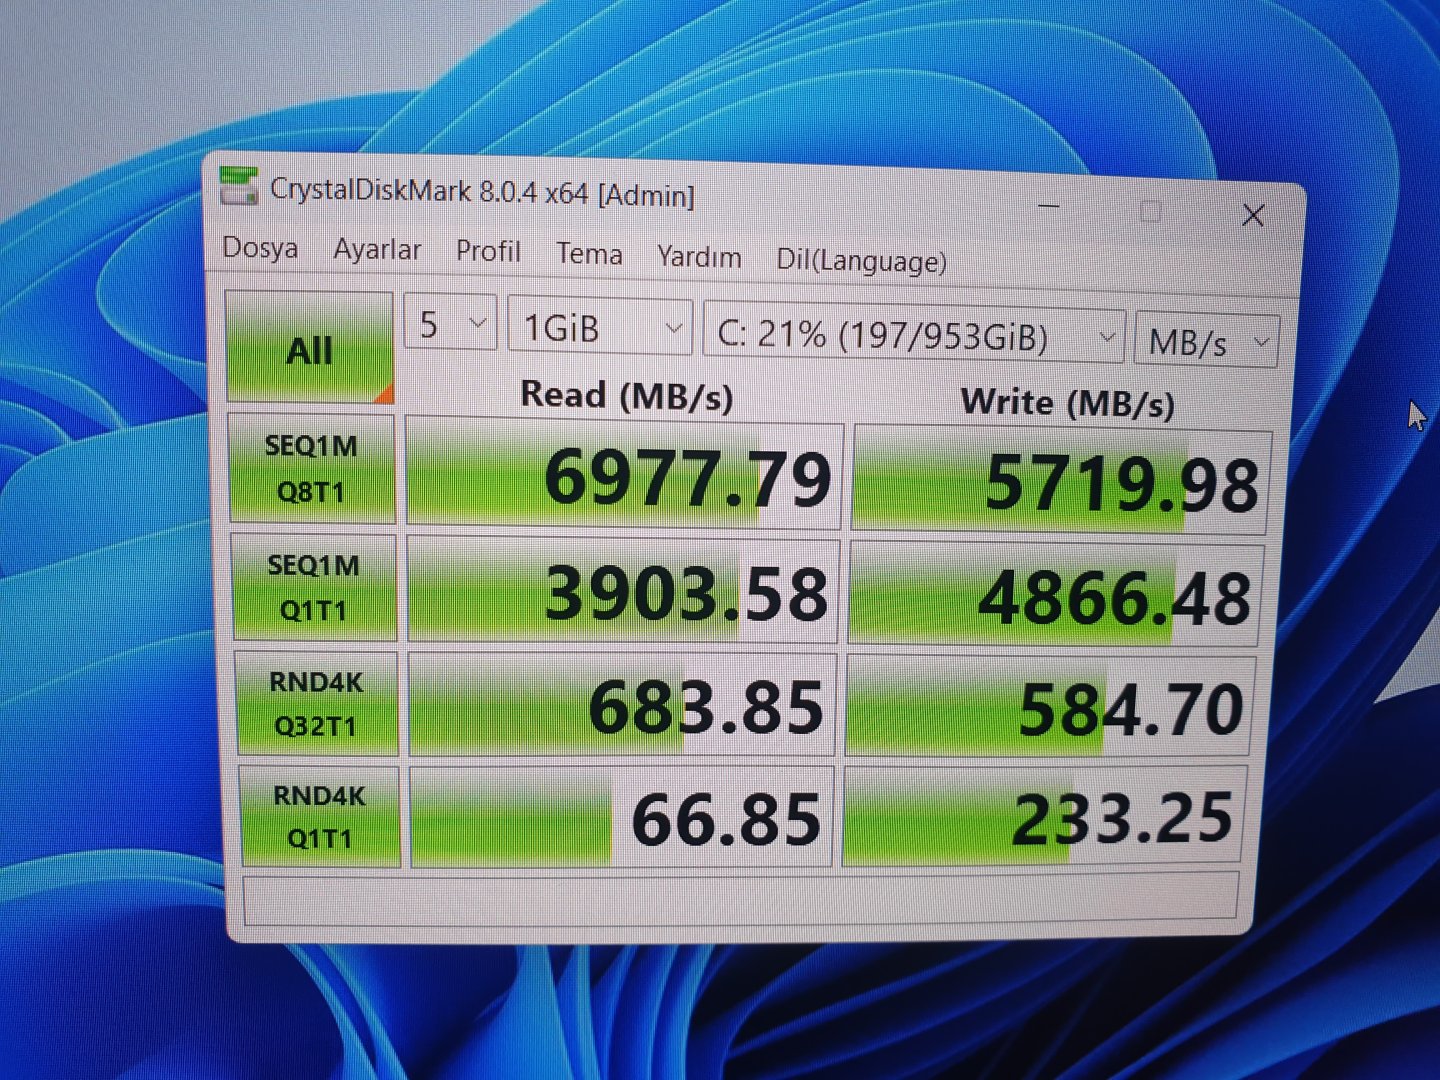Image resolution: width=1440 pixels, height=1080 pixels.
Task: Open the 1GiB test size dropdown
Action: pyautogui.click(x=600, y=326)
